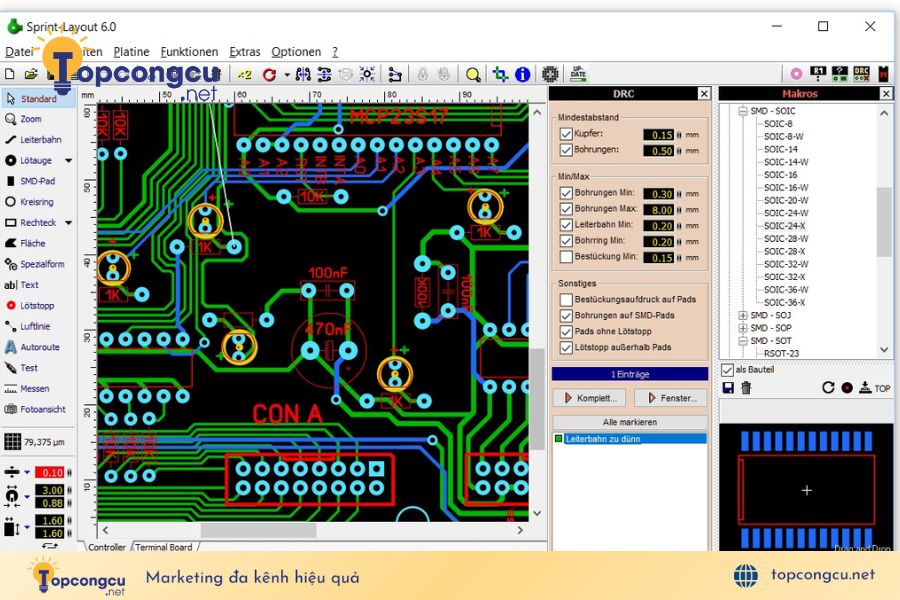Open the Funktionen menu

point(189,52)
